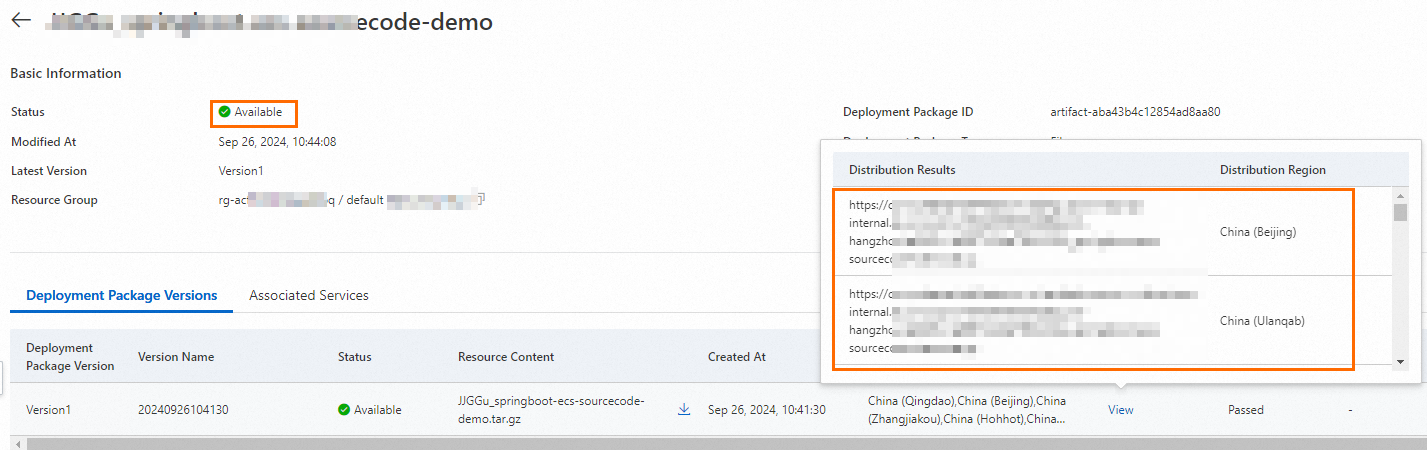Viewport: 1427px width, 450px height.
Task: Select the China (Ulanqab) distribution region
Action: point(1262,321)
